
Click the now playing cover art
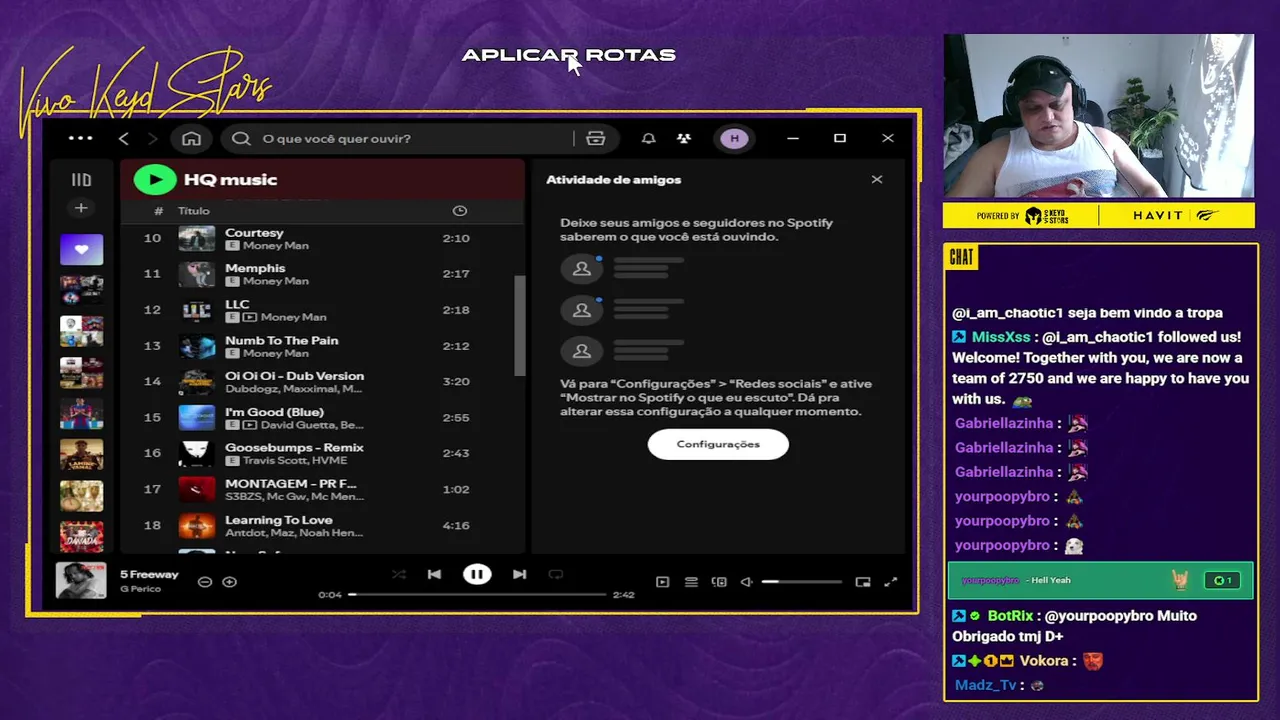click(x=81, y=581)
